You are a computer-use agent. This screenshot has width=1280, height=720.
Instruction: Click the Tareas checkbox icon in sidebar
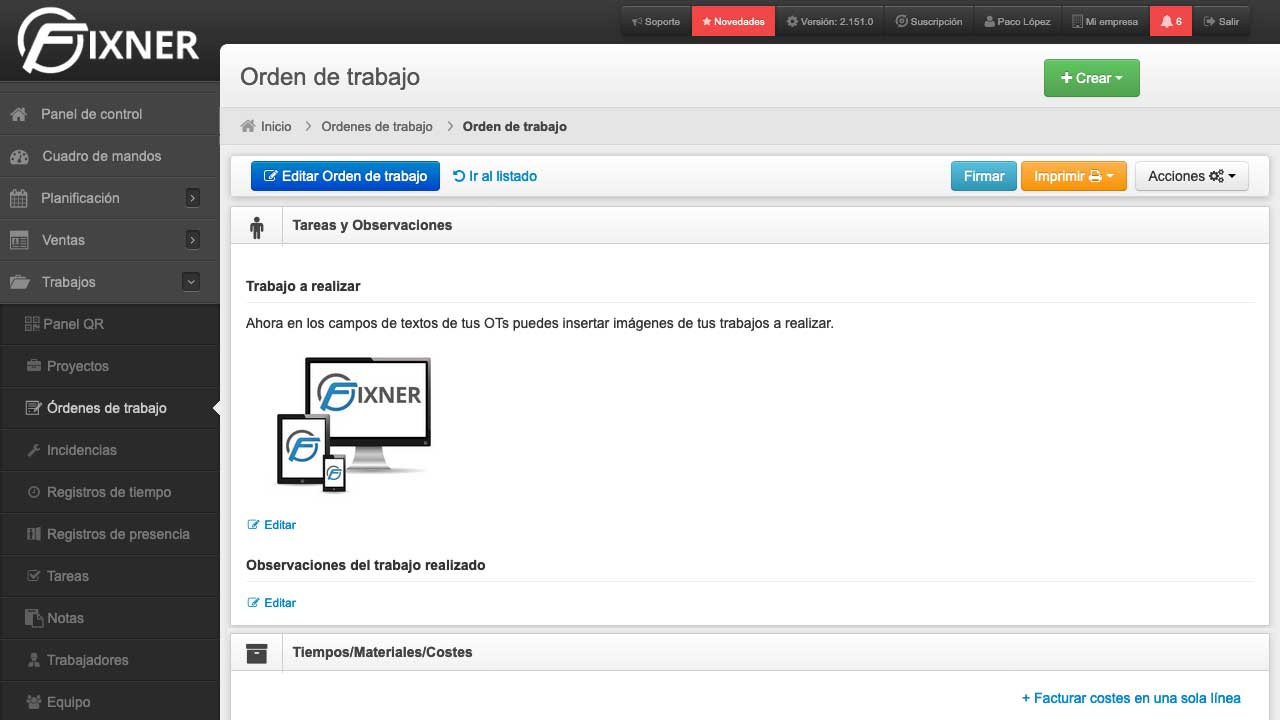tap(33, 576)
